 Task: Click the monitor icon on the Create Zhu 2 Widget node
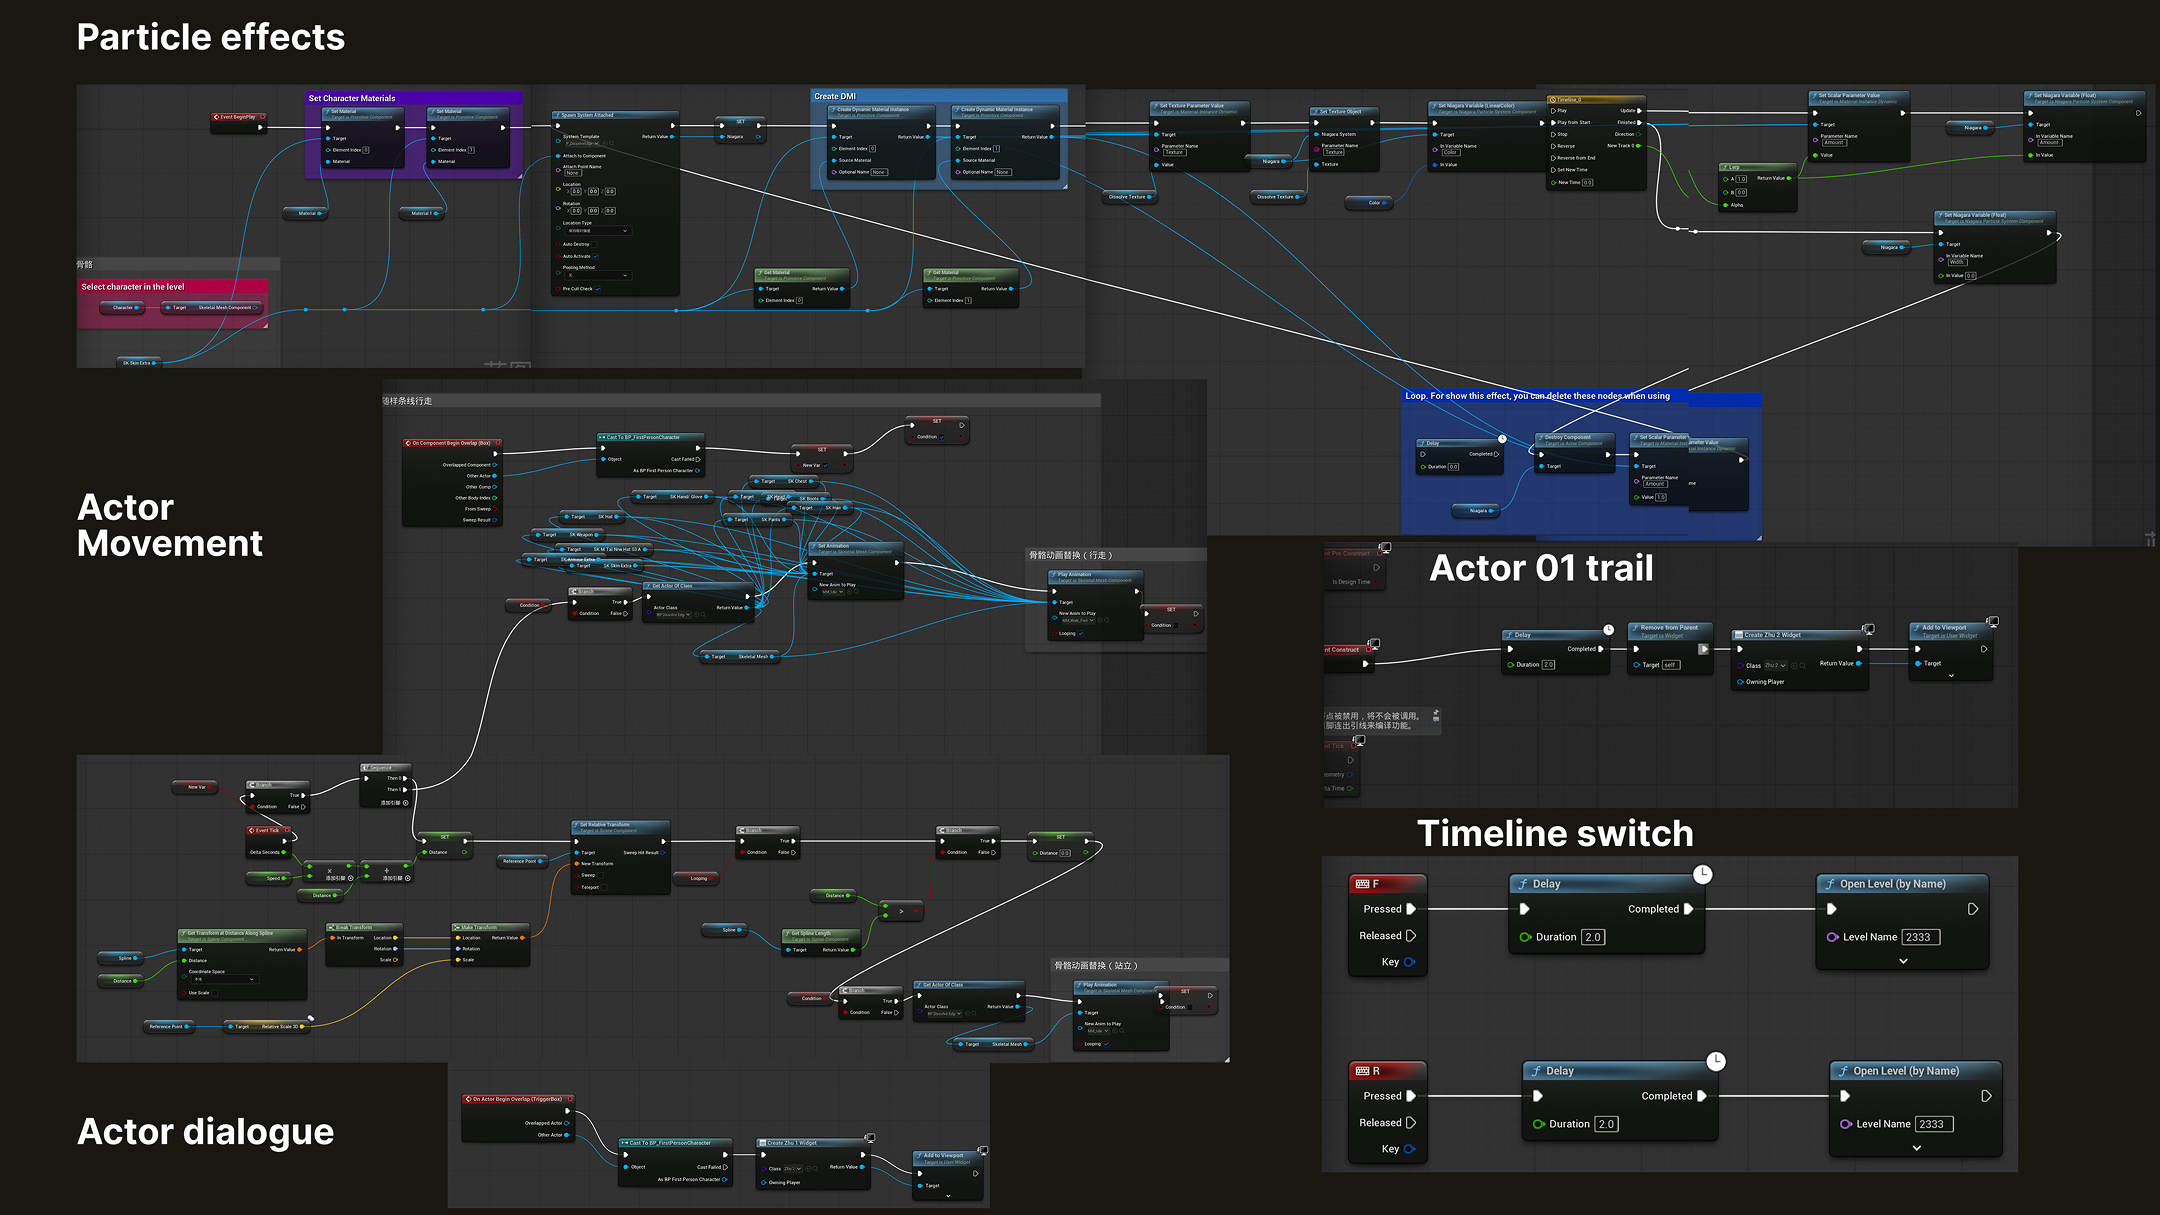tap(1867, 629)
